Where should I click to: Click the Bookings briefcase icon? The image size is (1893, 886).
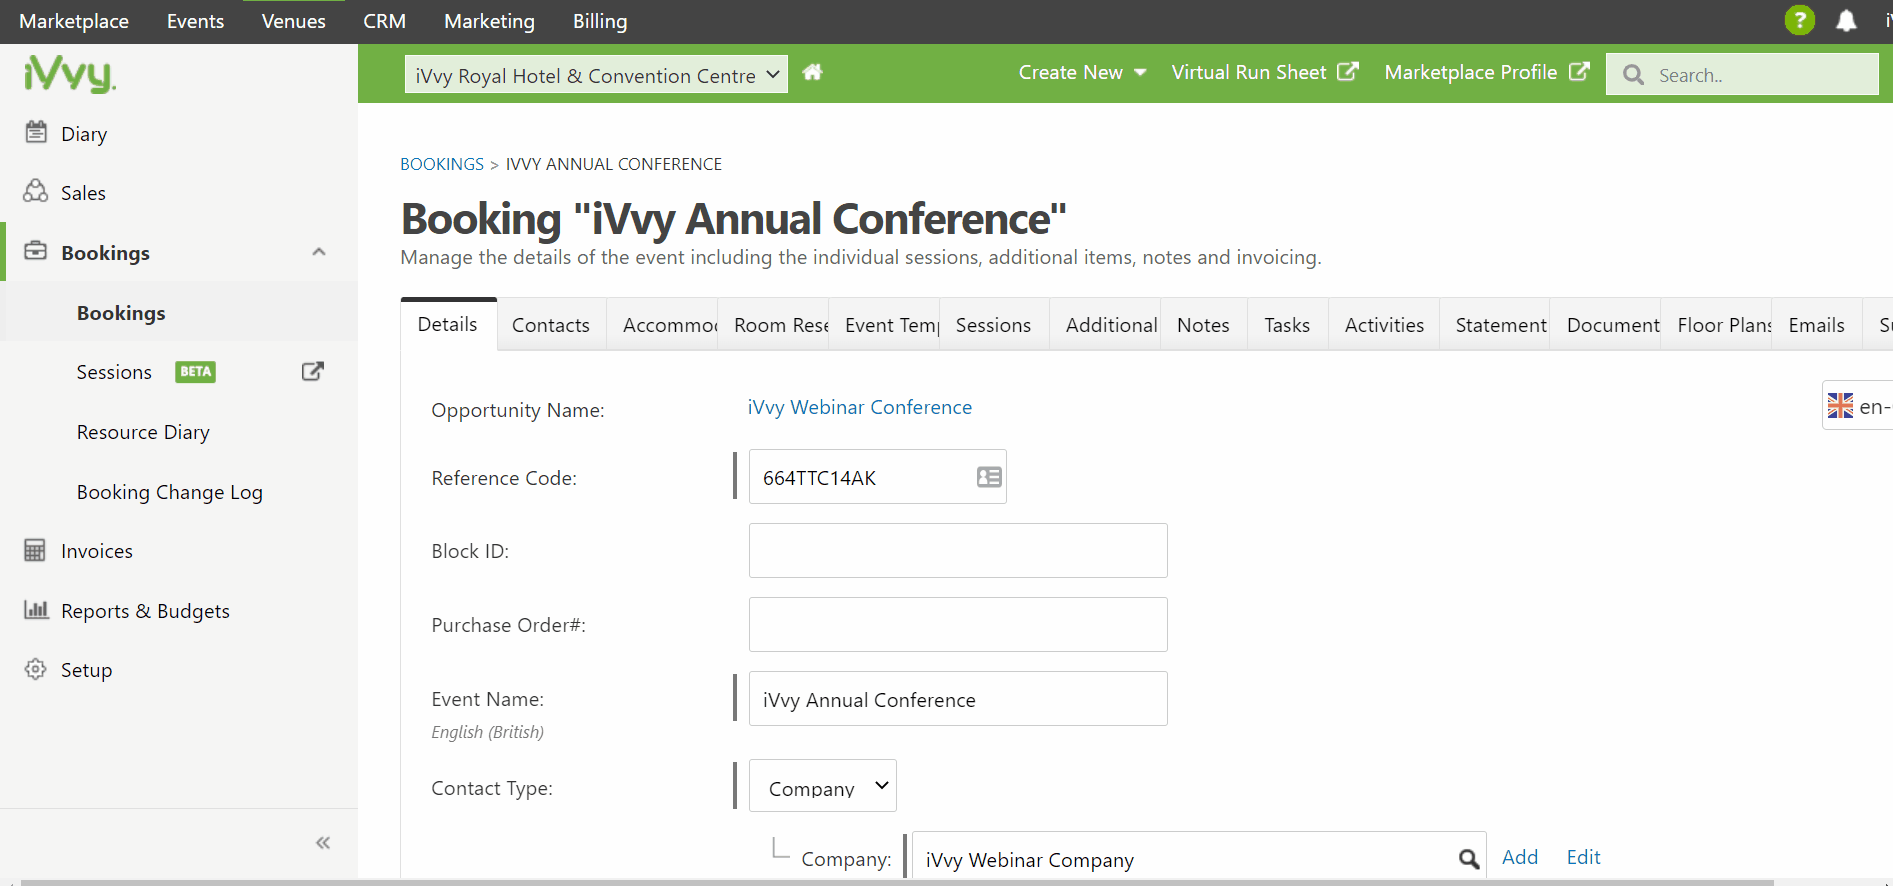click(36, 251)
